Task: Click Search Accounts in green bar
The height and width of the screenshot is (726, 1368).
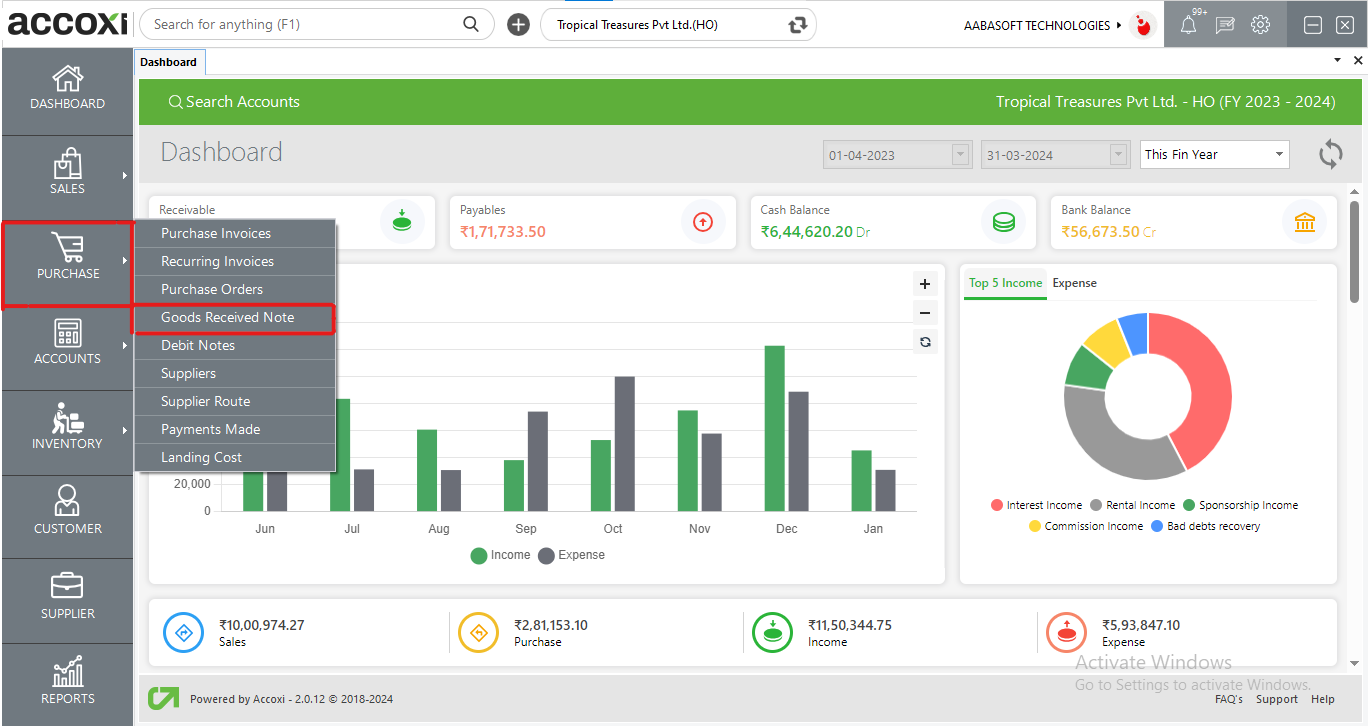Action: (x=234, y=102)
